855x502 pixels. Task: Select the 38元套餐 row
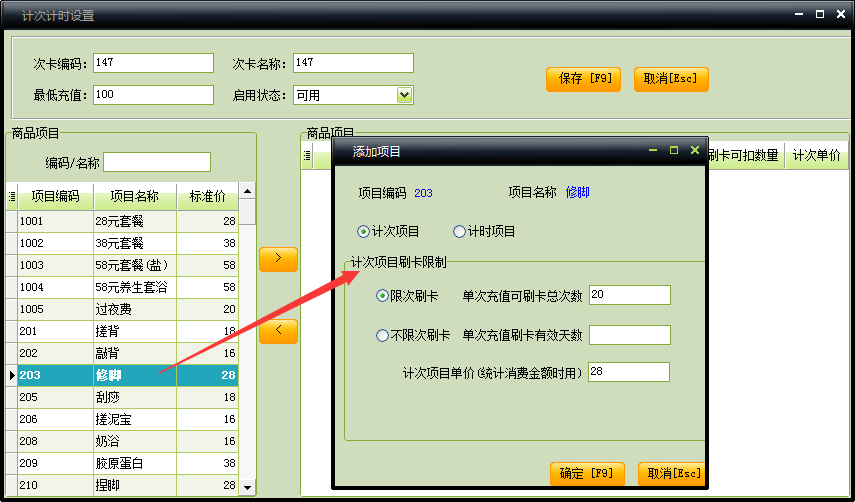click(123, 243)
